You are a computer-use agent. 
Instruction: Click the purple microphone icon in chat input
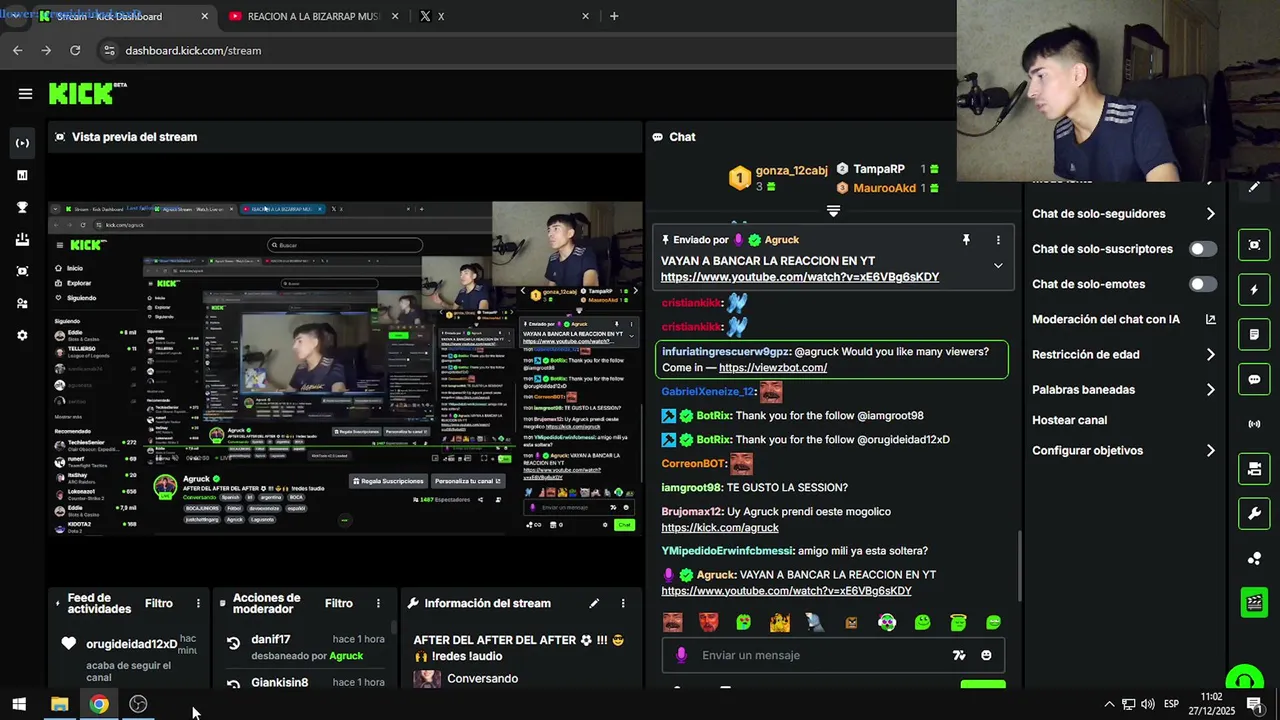(681, 655)
